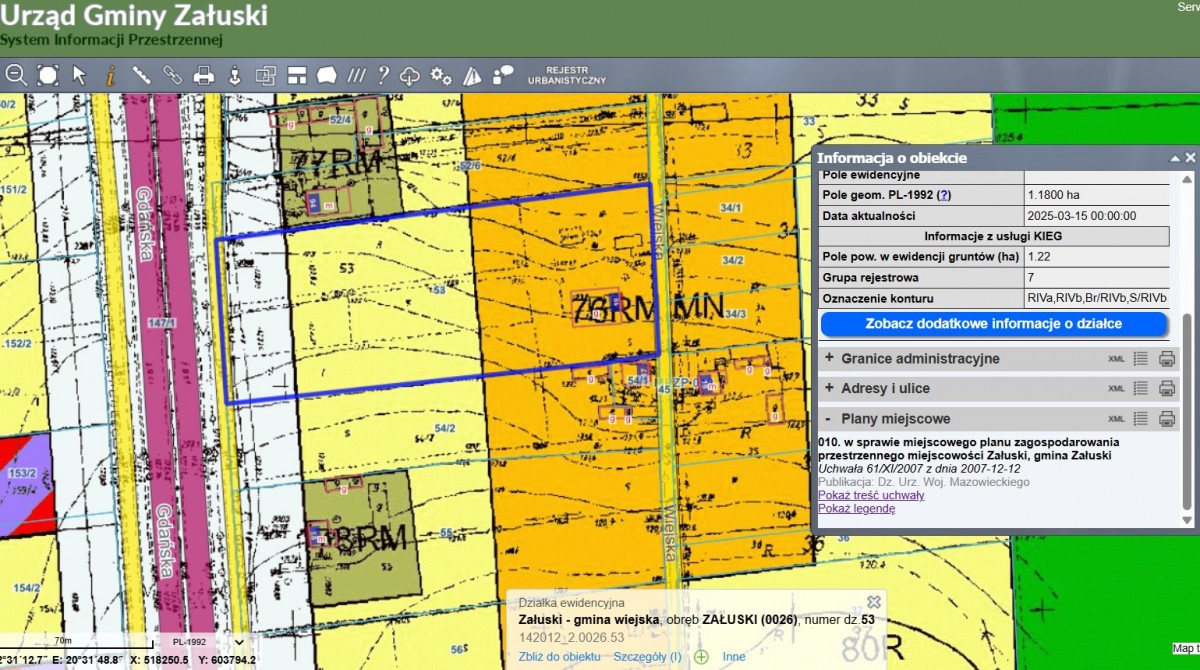The height and width of the screenshot is (670, 1200).
Task: Click the zoom out magnifier icon
Action: (x=15, y=74)
